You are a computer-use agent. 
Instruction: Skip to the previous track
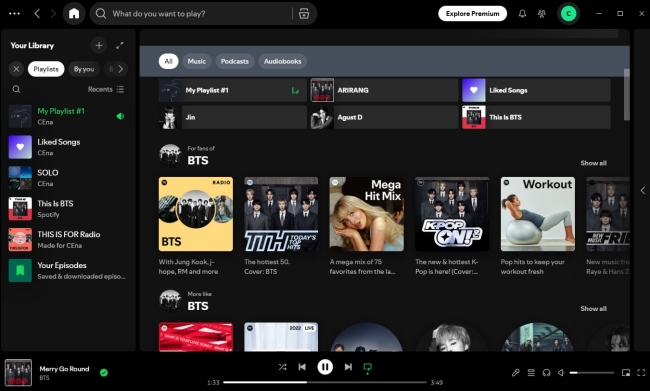(x=302, y=367)
